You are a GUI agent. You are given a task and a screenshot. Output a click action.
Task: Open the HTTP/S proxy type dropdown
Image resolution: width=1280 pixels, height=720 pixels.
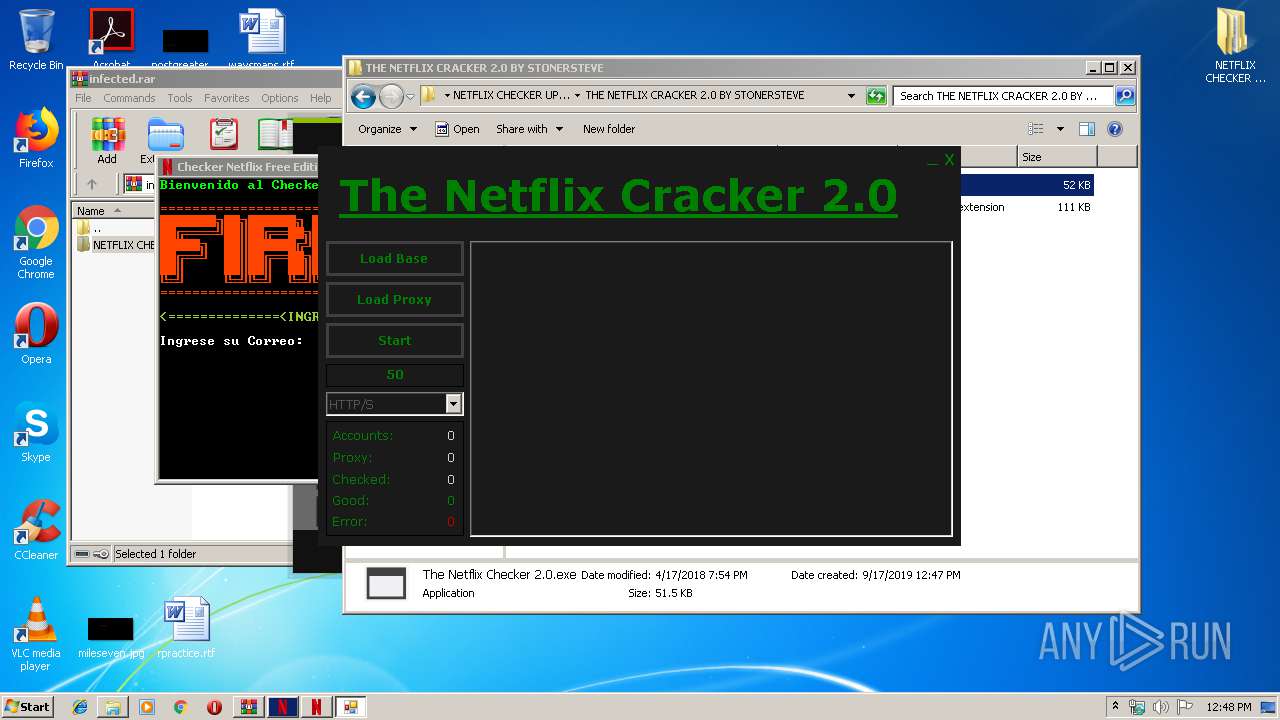[453, 404]
